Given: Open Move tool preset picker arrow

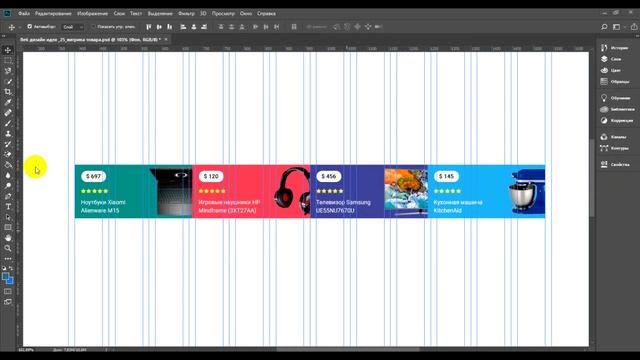Looking at the screenshot, I should [x=20, y=27].
